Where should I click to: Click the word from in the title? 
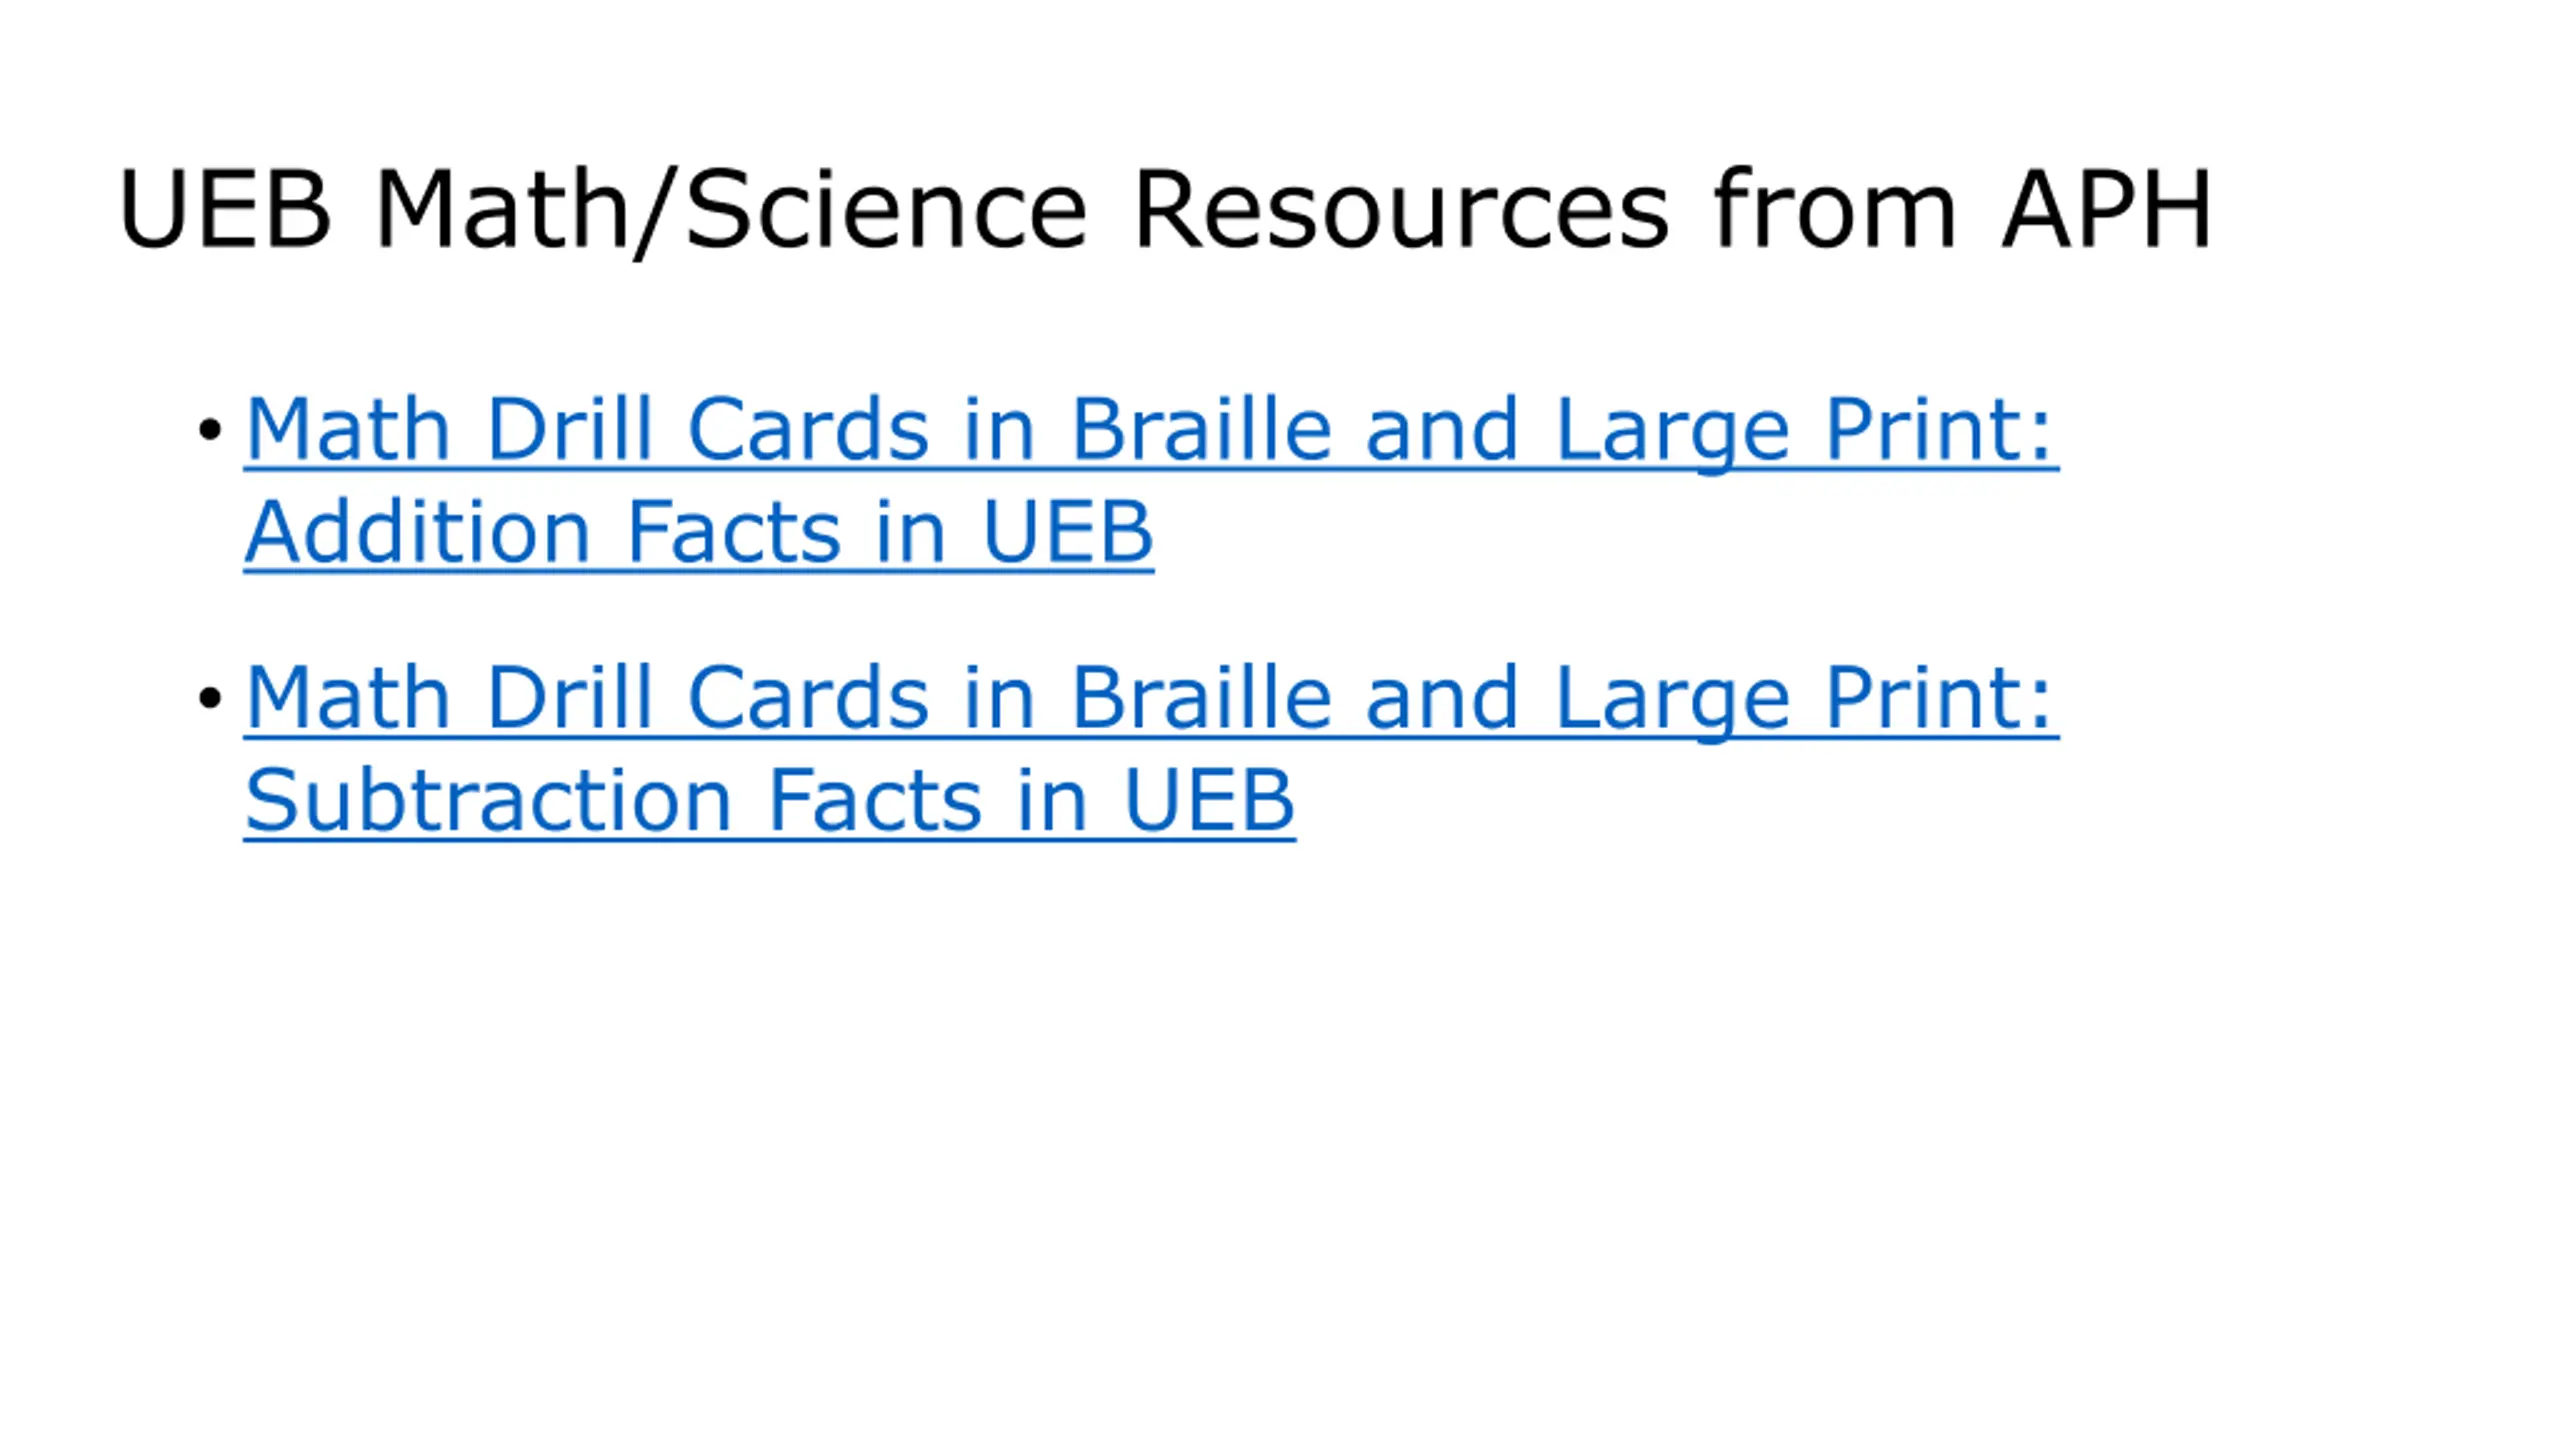click(1834, 207)
